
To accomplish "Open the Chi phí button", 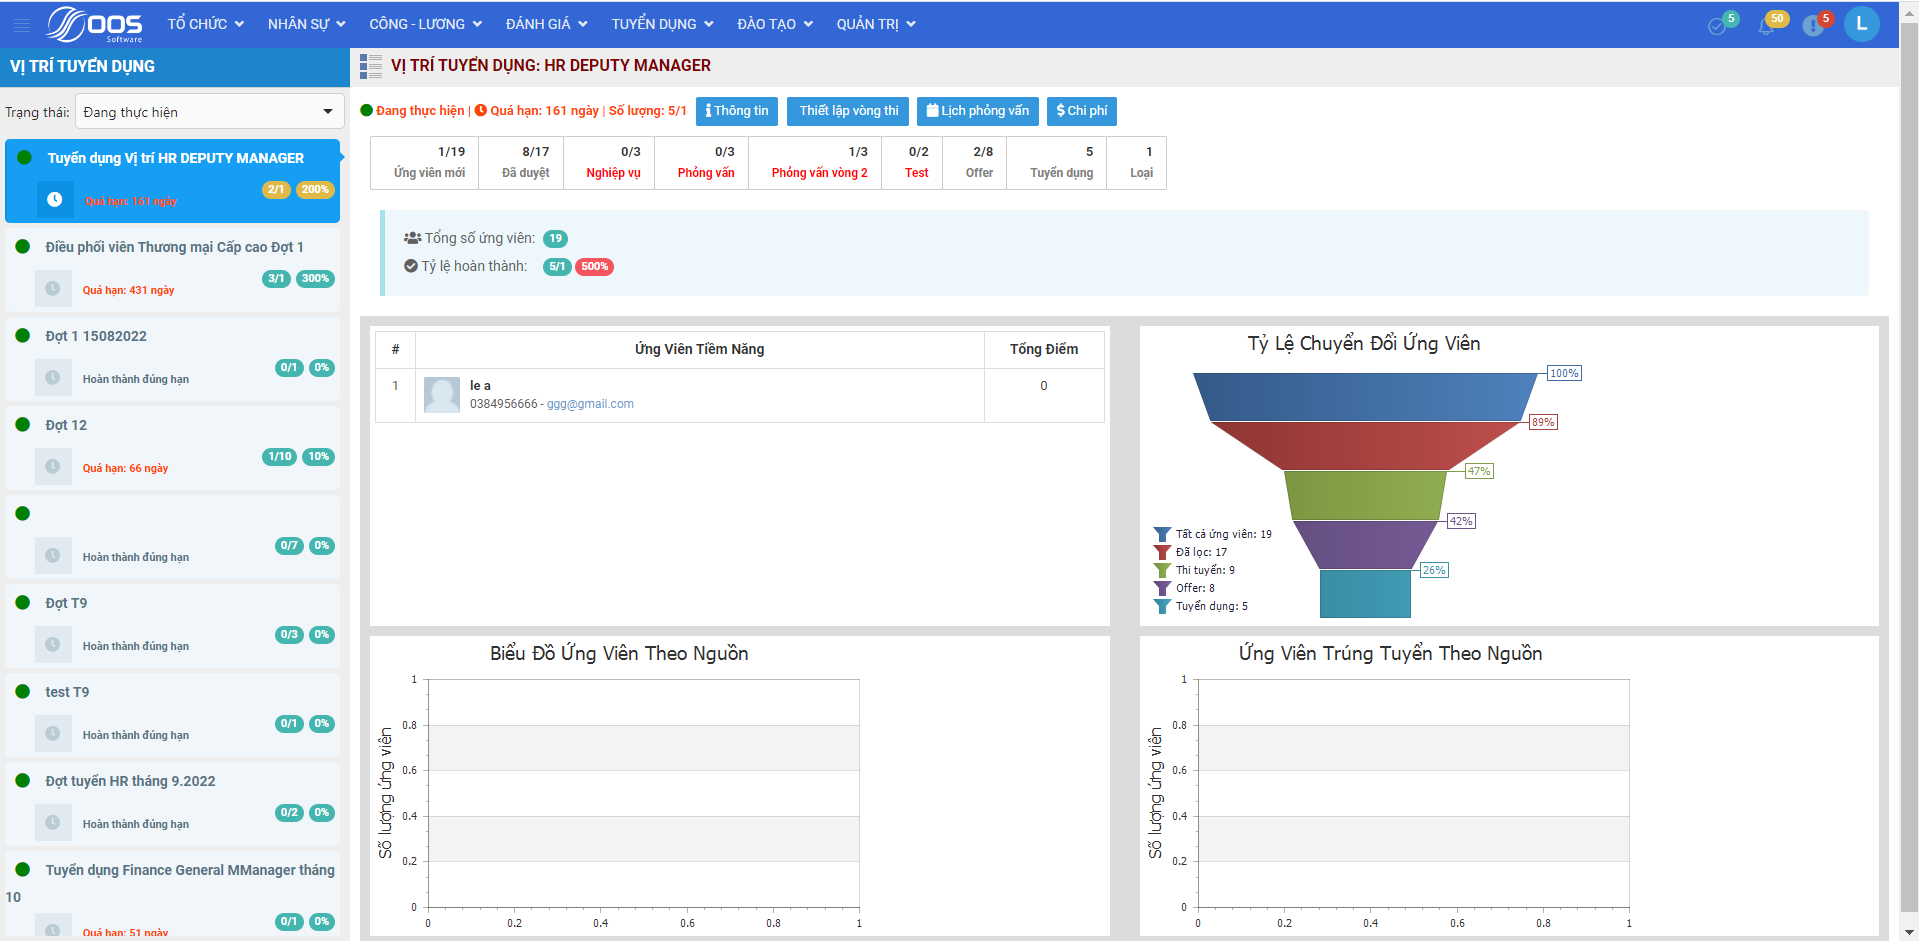I will (1082, 111).
